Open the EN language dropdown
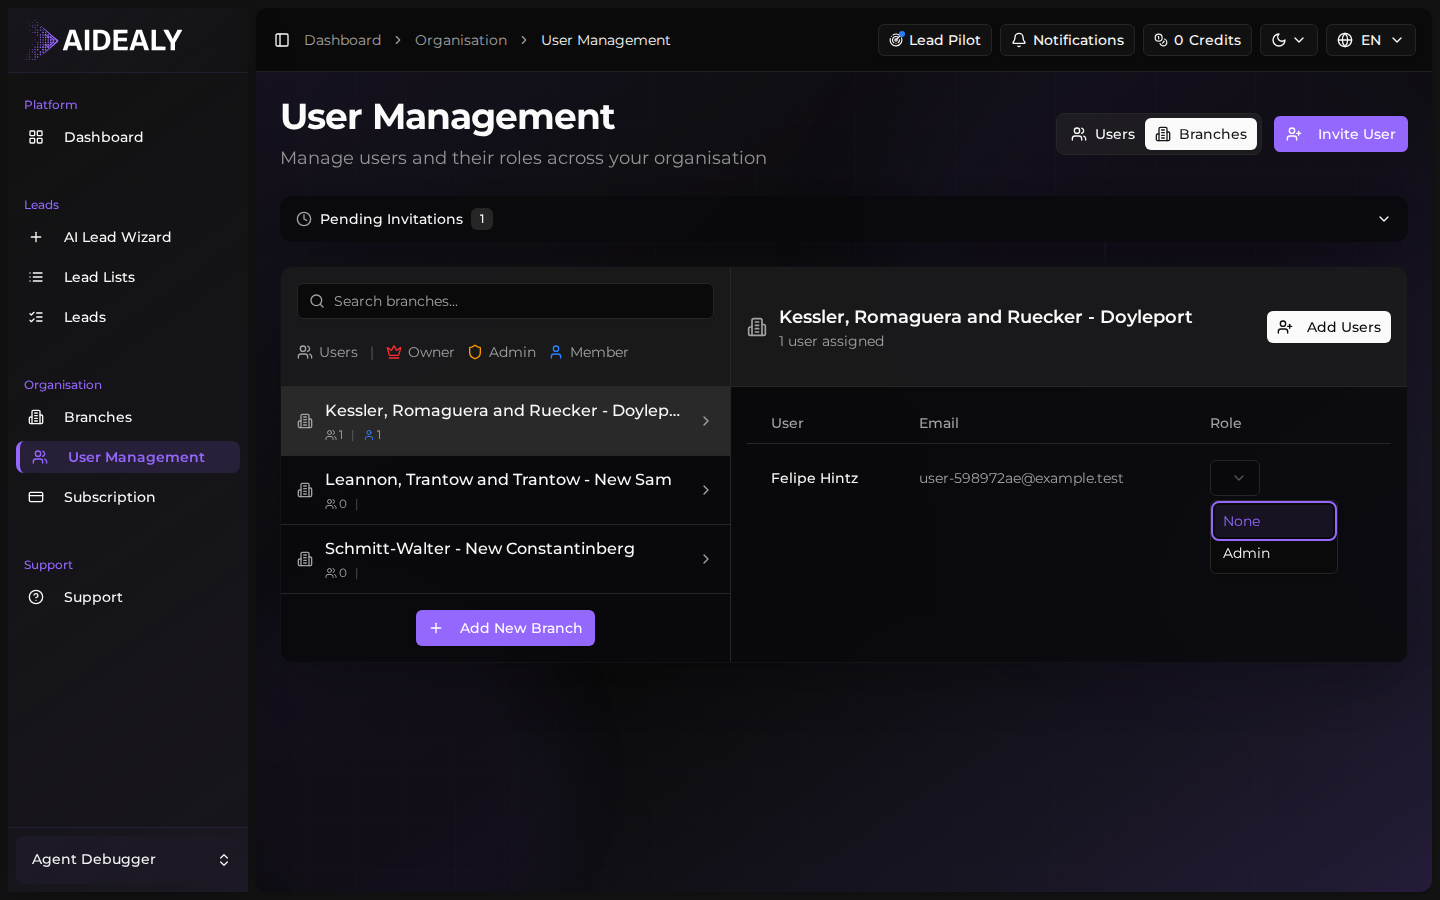Image resolution: width=1440 pixels, height=900 pixels. pyautogui.click(x=1371, y=40)
